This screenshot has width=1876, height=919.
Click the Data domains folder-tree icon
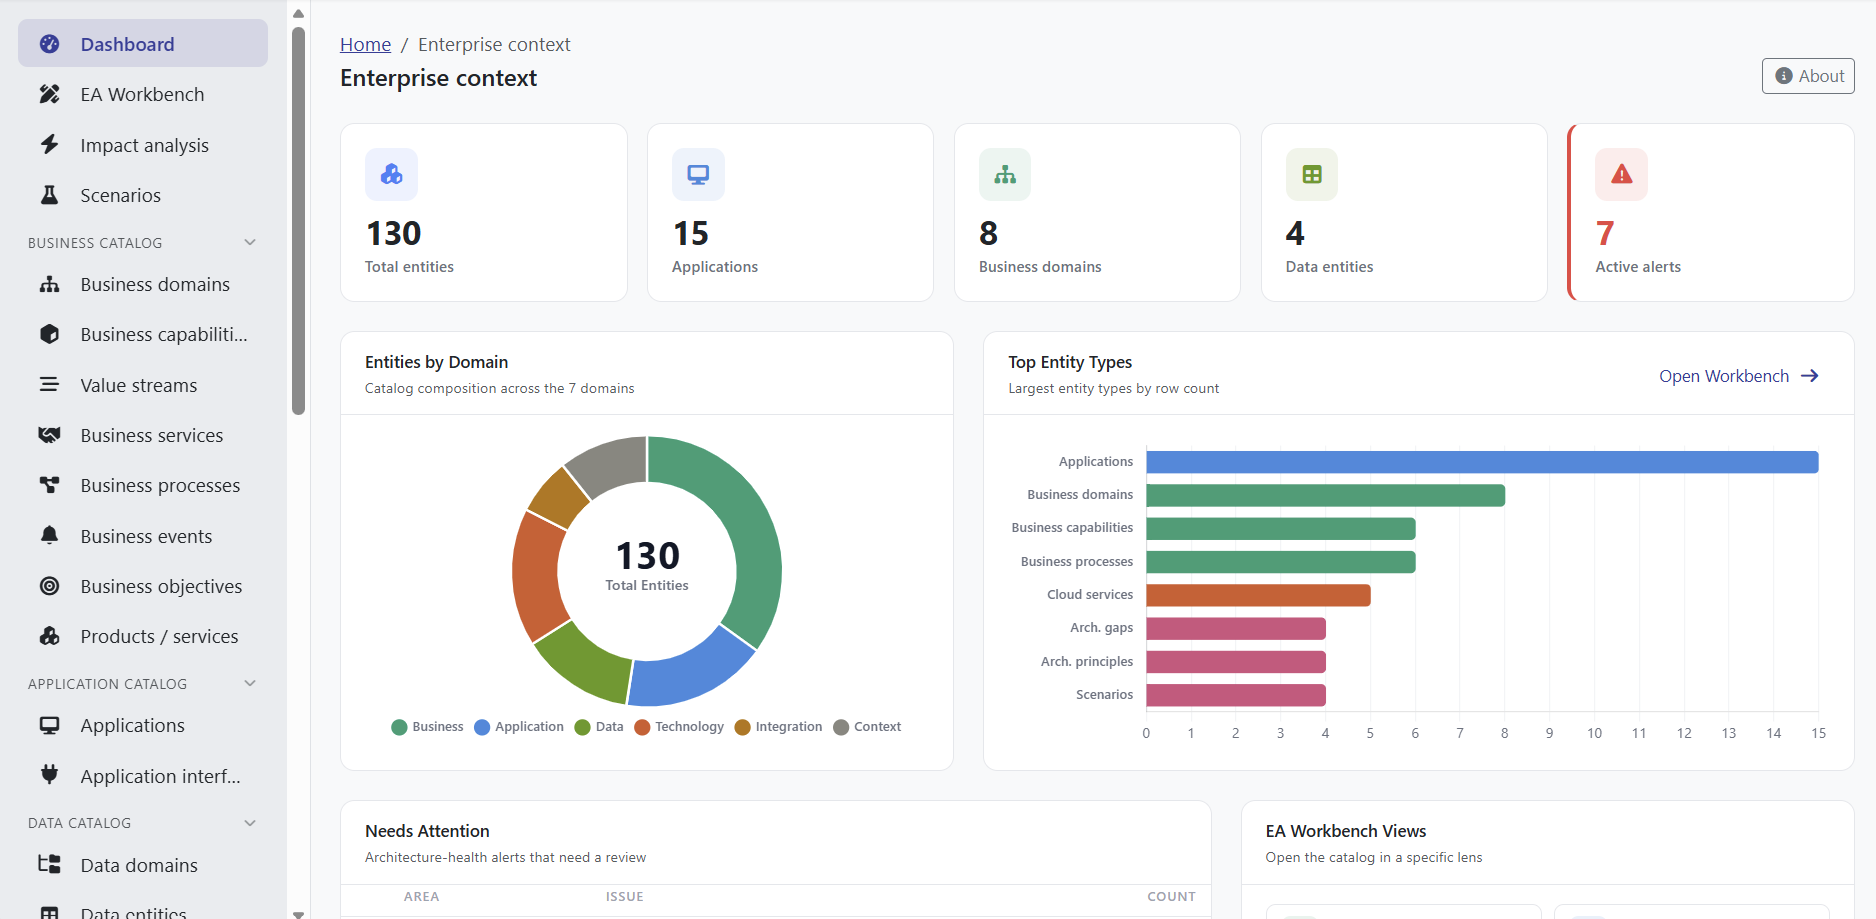(49, 865)
